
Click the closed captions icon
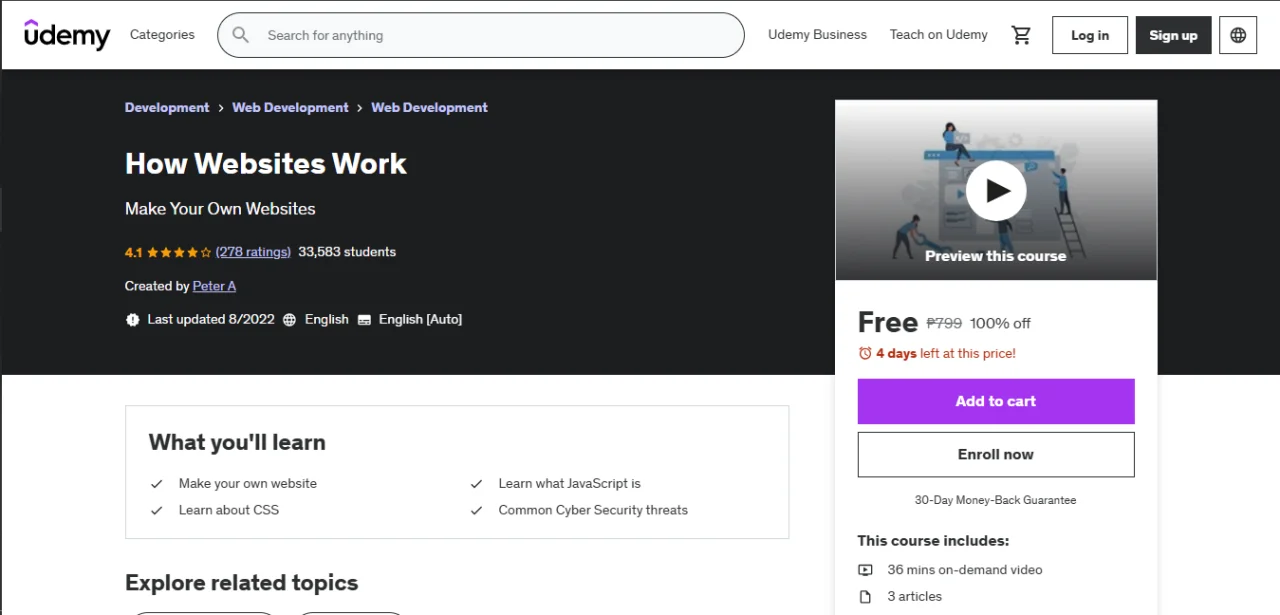tap(364, 320)
